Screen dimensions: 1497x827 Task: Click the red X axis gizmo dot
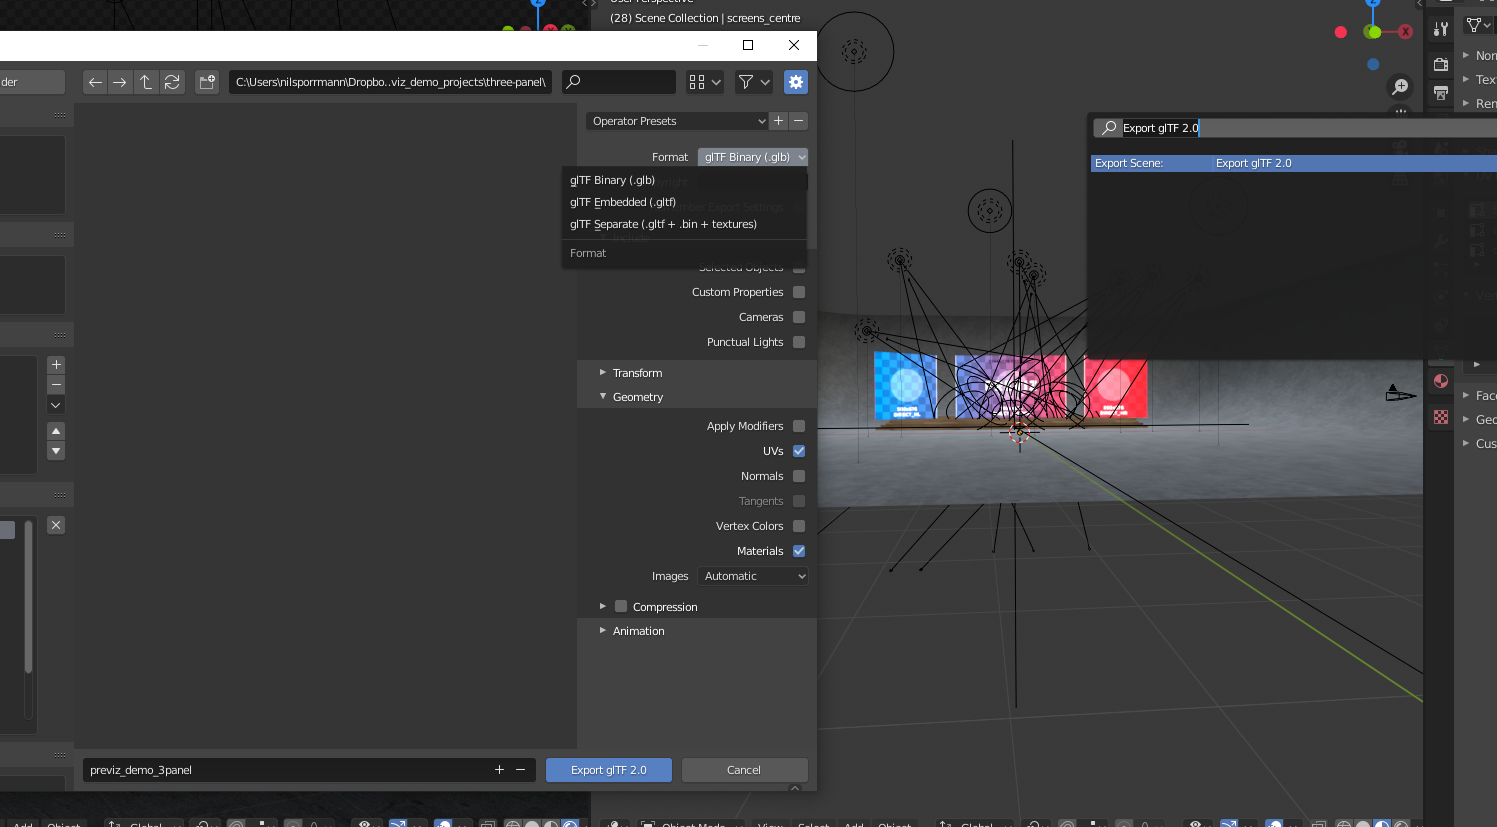(x=1406, y=32)
